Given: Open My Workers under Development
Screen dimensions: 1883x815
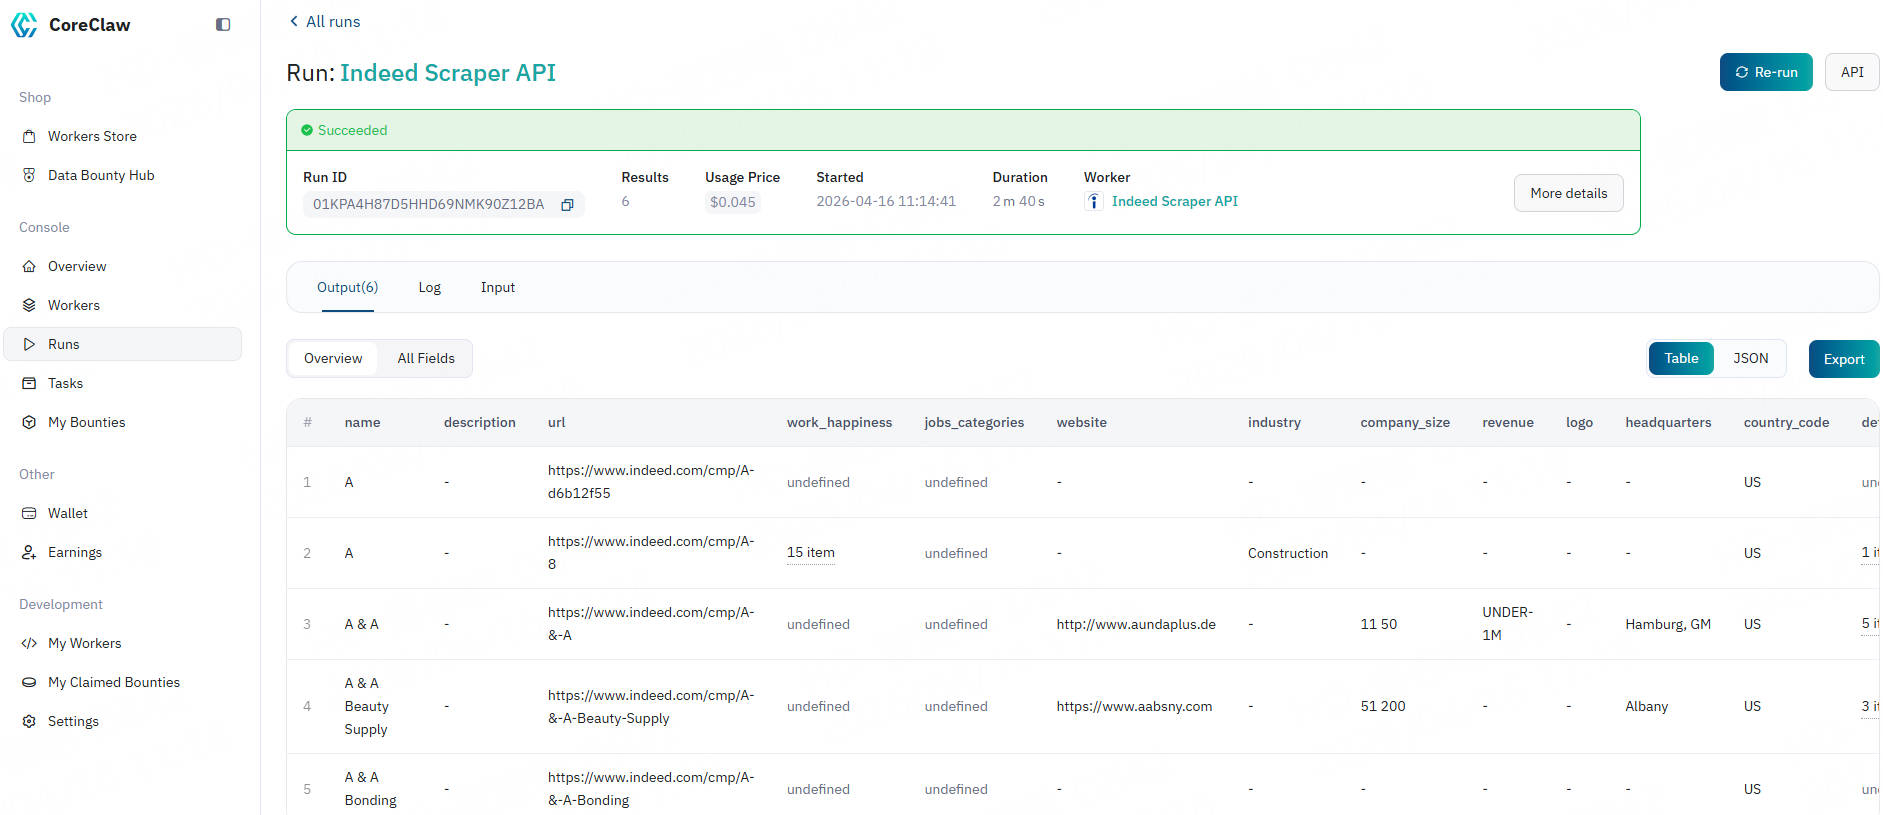Looking at the screenshot, I should 84,643.
